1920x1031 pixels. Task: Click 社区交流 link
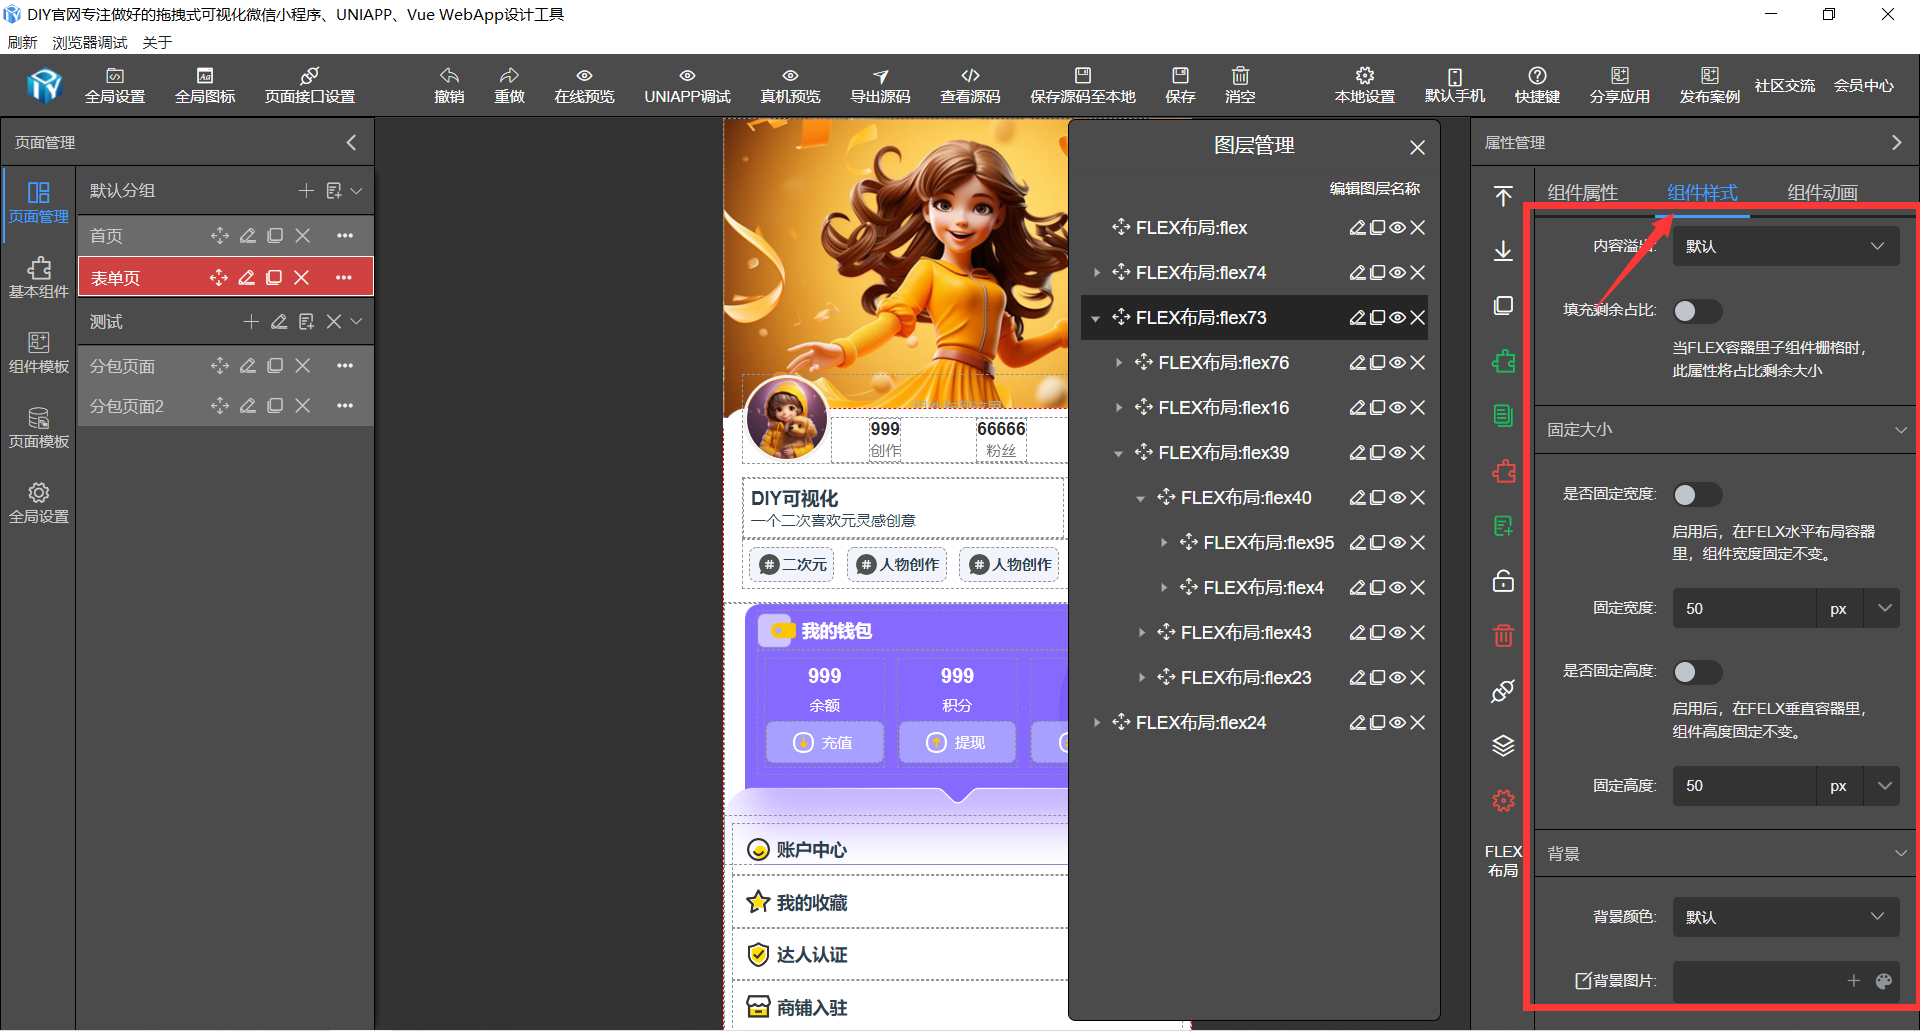[1784, 86]
